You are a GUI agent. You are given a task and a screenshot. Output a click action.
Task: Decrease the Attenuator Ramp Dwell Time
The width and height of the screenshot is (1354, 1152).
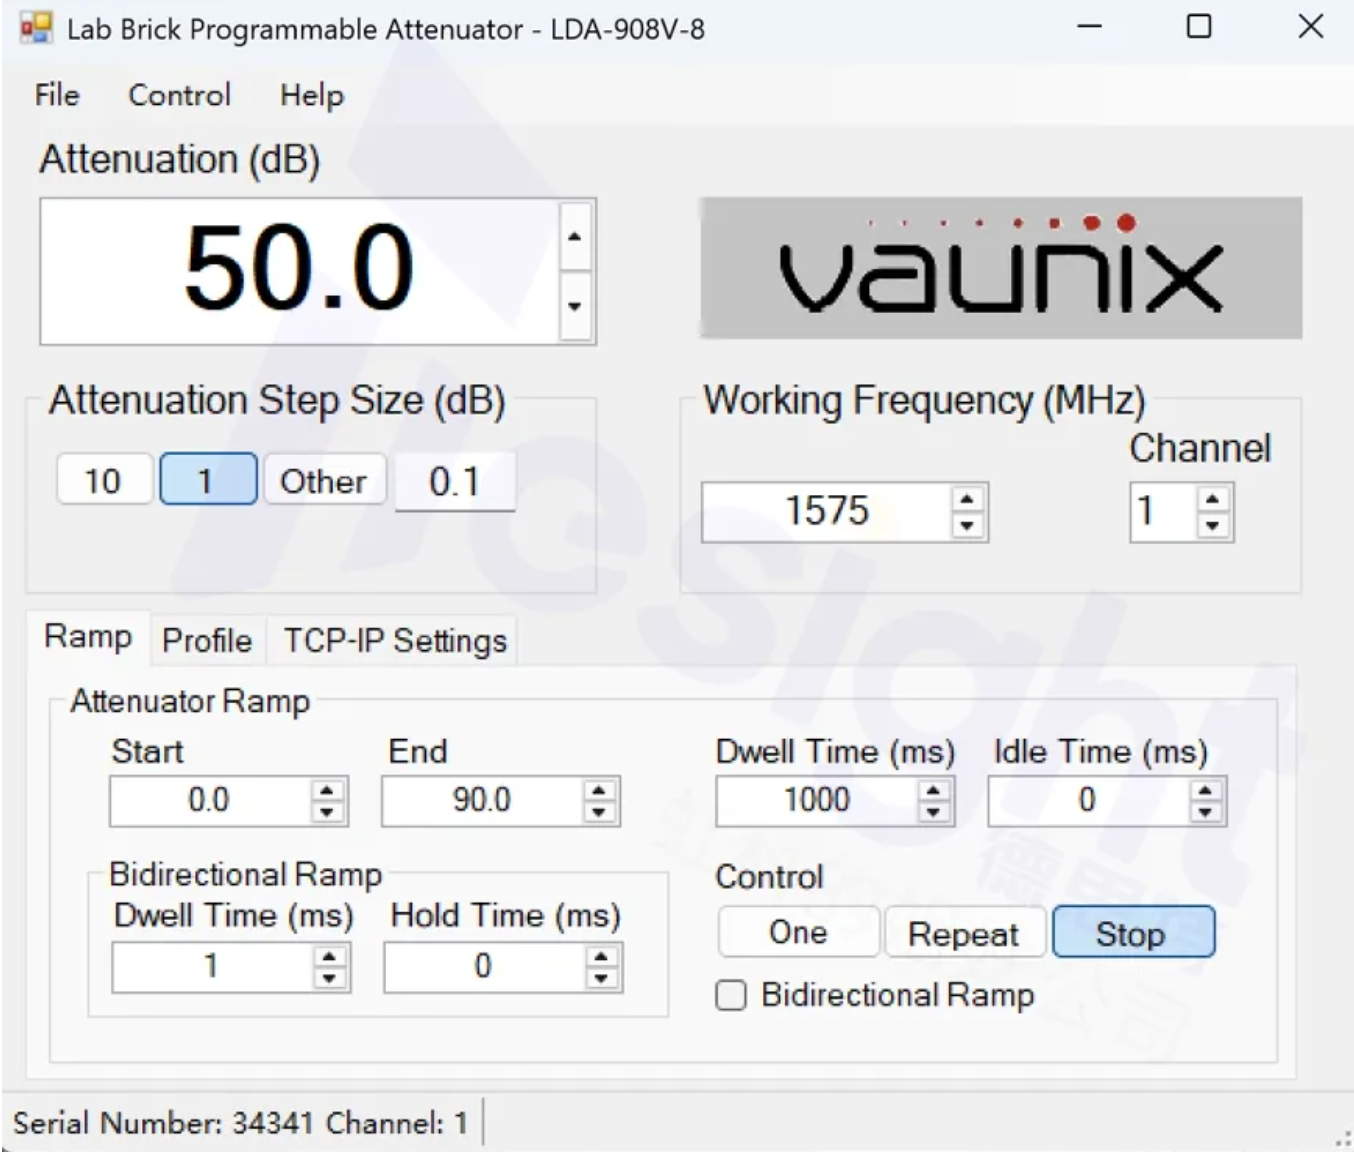point(933,812)
